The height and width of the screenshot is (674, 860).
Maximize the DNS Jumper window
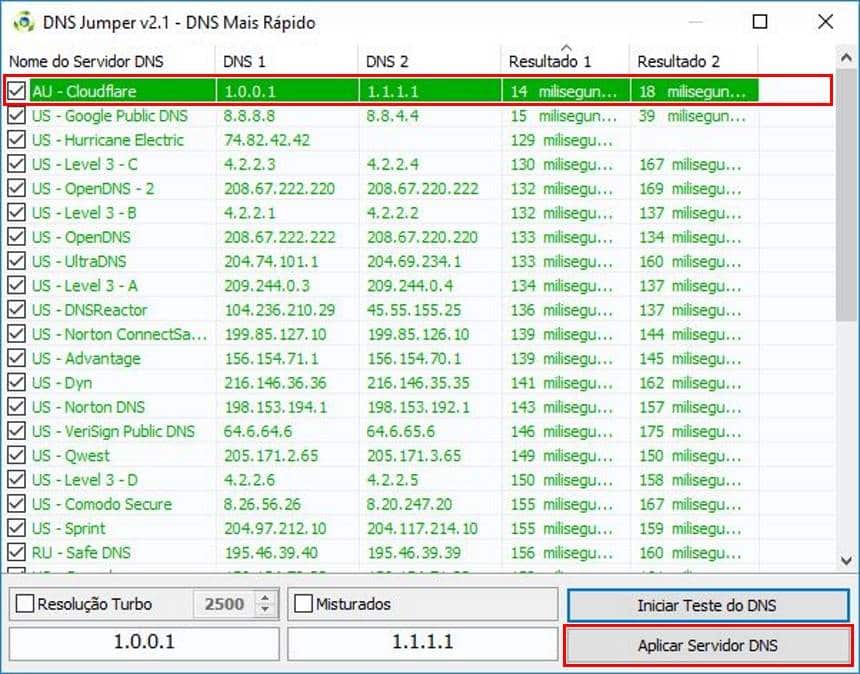(x=760, y=22)
